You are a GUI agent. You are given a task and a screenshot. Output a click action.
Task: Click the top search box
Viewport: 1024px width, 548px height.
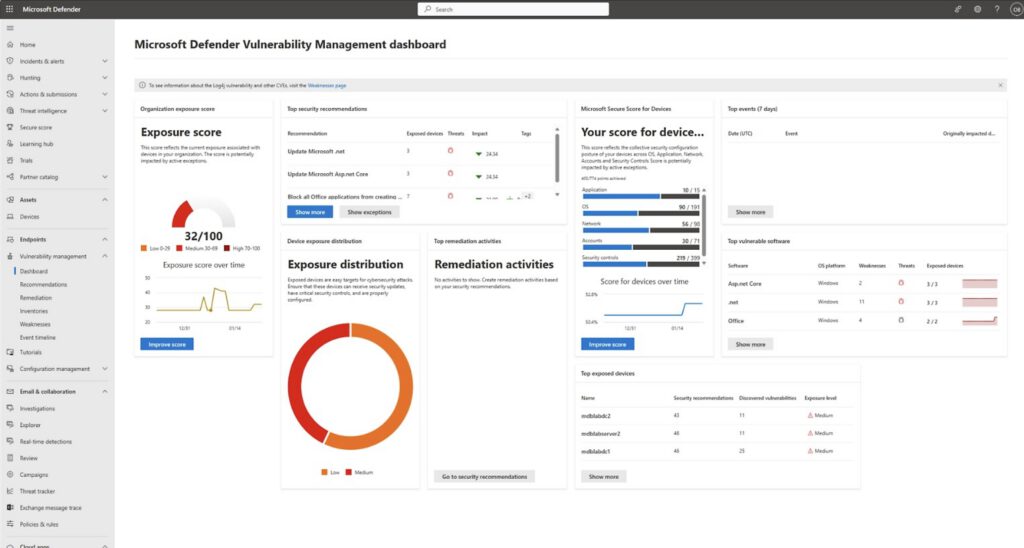point(513,9)
